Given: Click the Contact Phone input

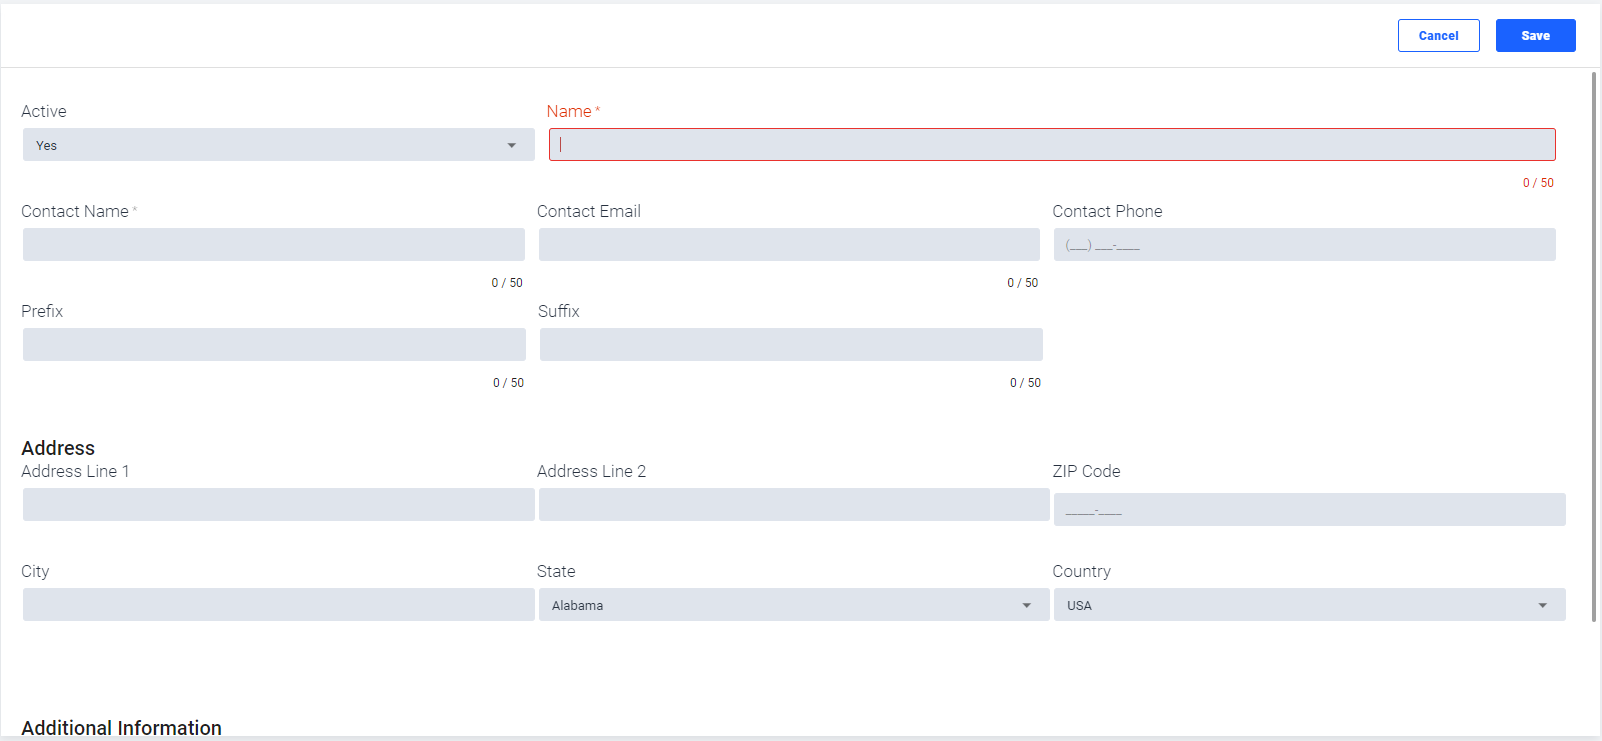Looking at the screenshot, I should [1305, 245].
